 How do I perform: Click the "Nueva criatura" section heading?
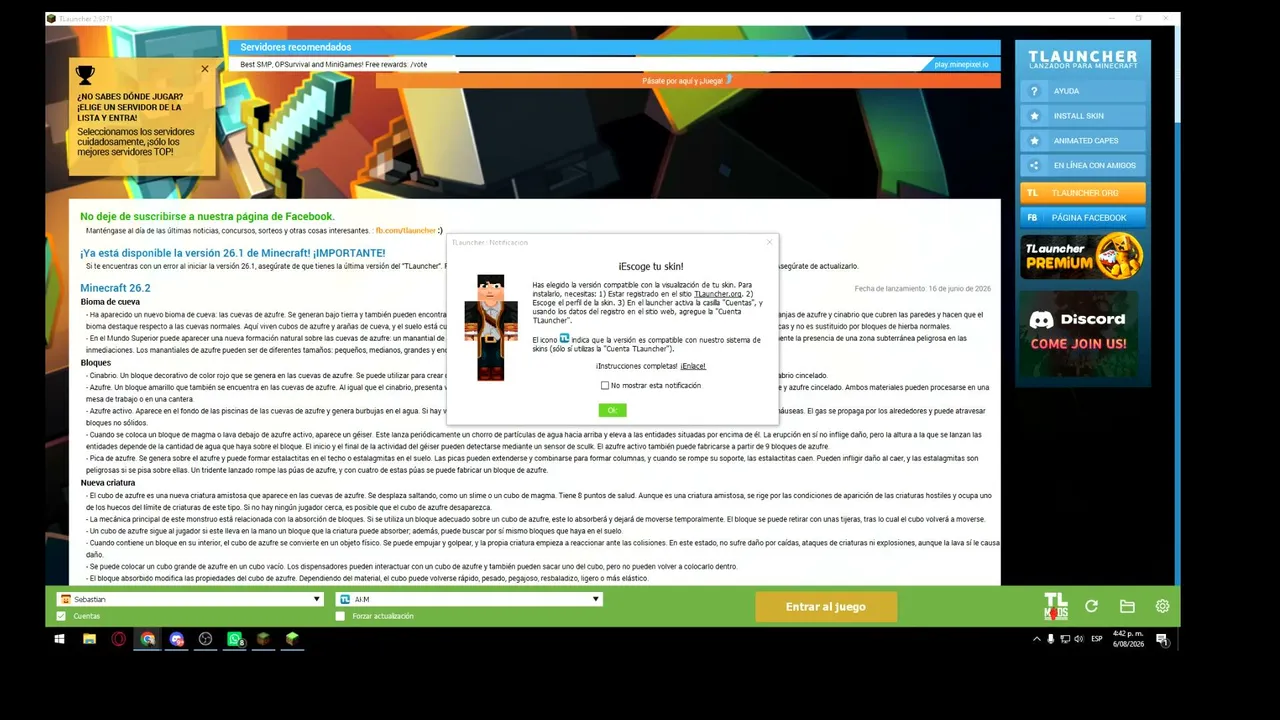tap(110, 483)
